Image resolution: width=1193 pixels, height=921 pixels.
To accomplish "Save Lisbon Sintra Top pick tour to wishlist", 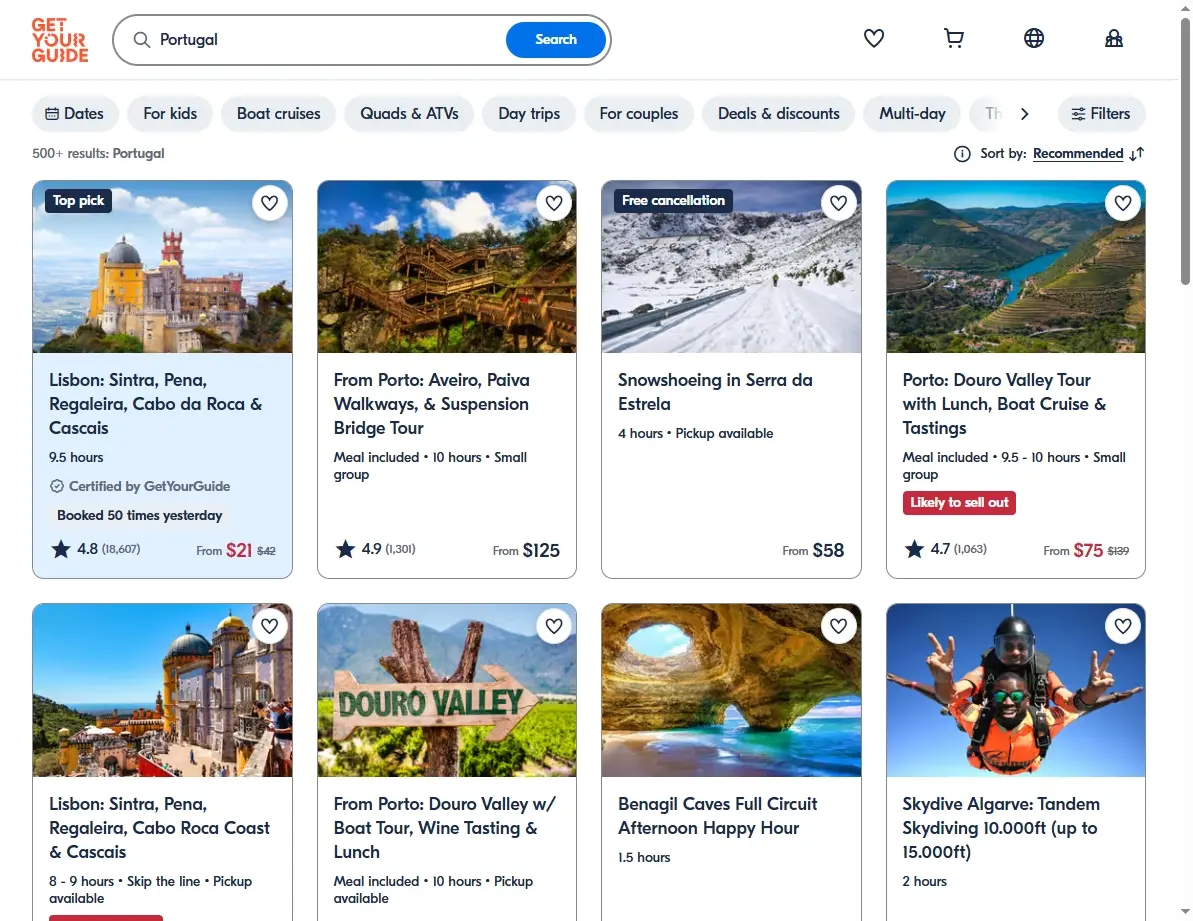I will (269, 203).
